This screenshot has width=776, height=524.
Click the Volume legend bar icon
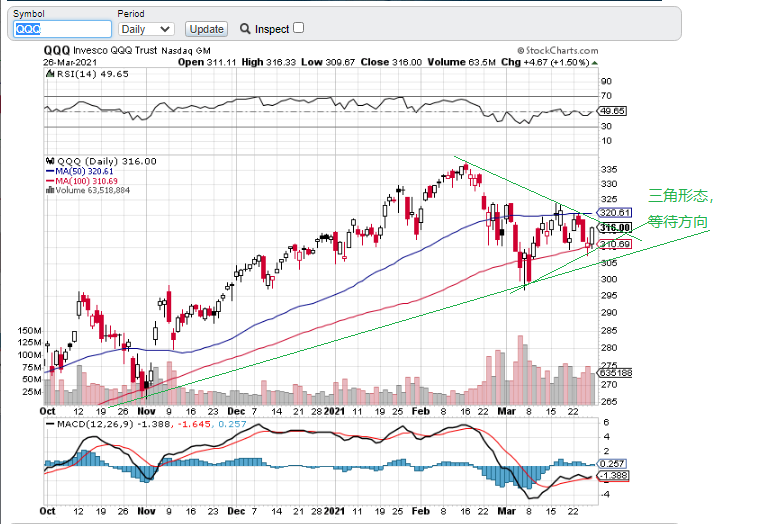click(x=50, y=189)
